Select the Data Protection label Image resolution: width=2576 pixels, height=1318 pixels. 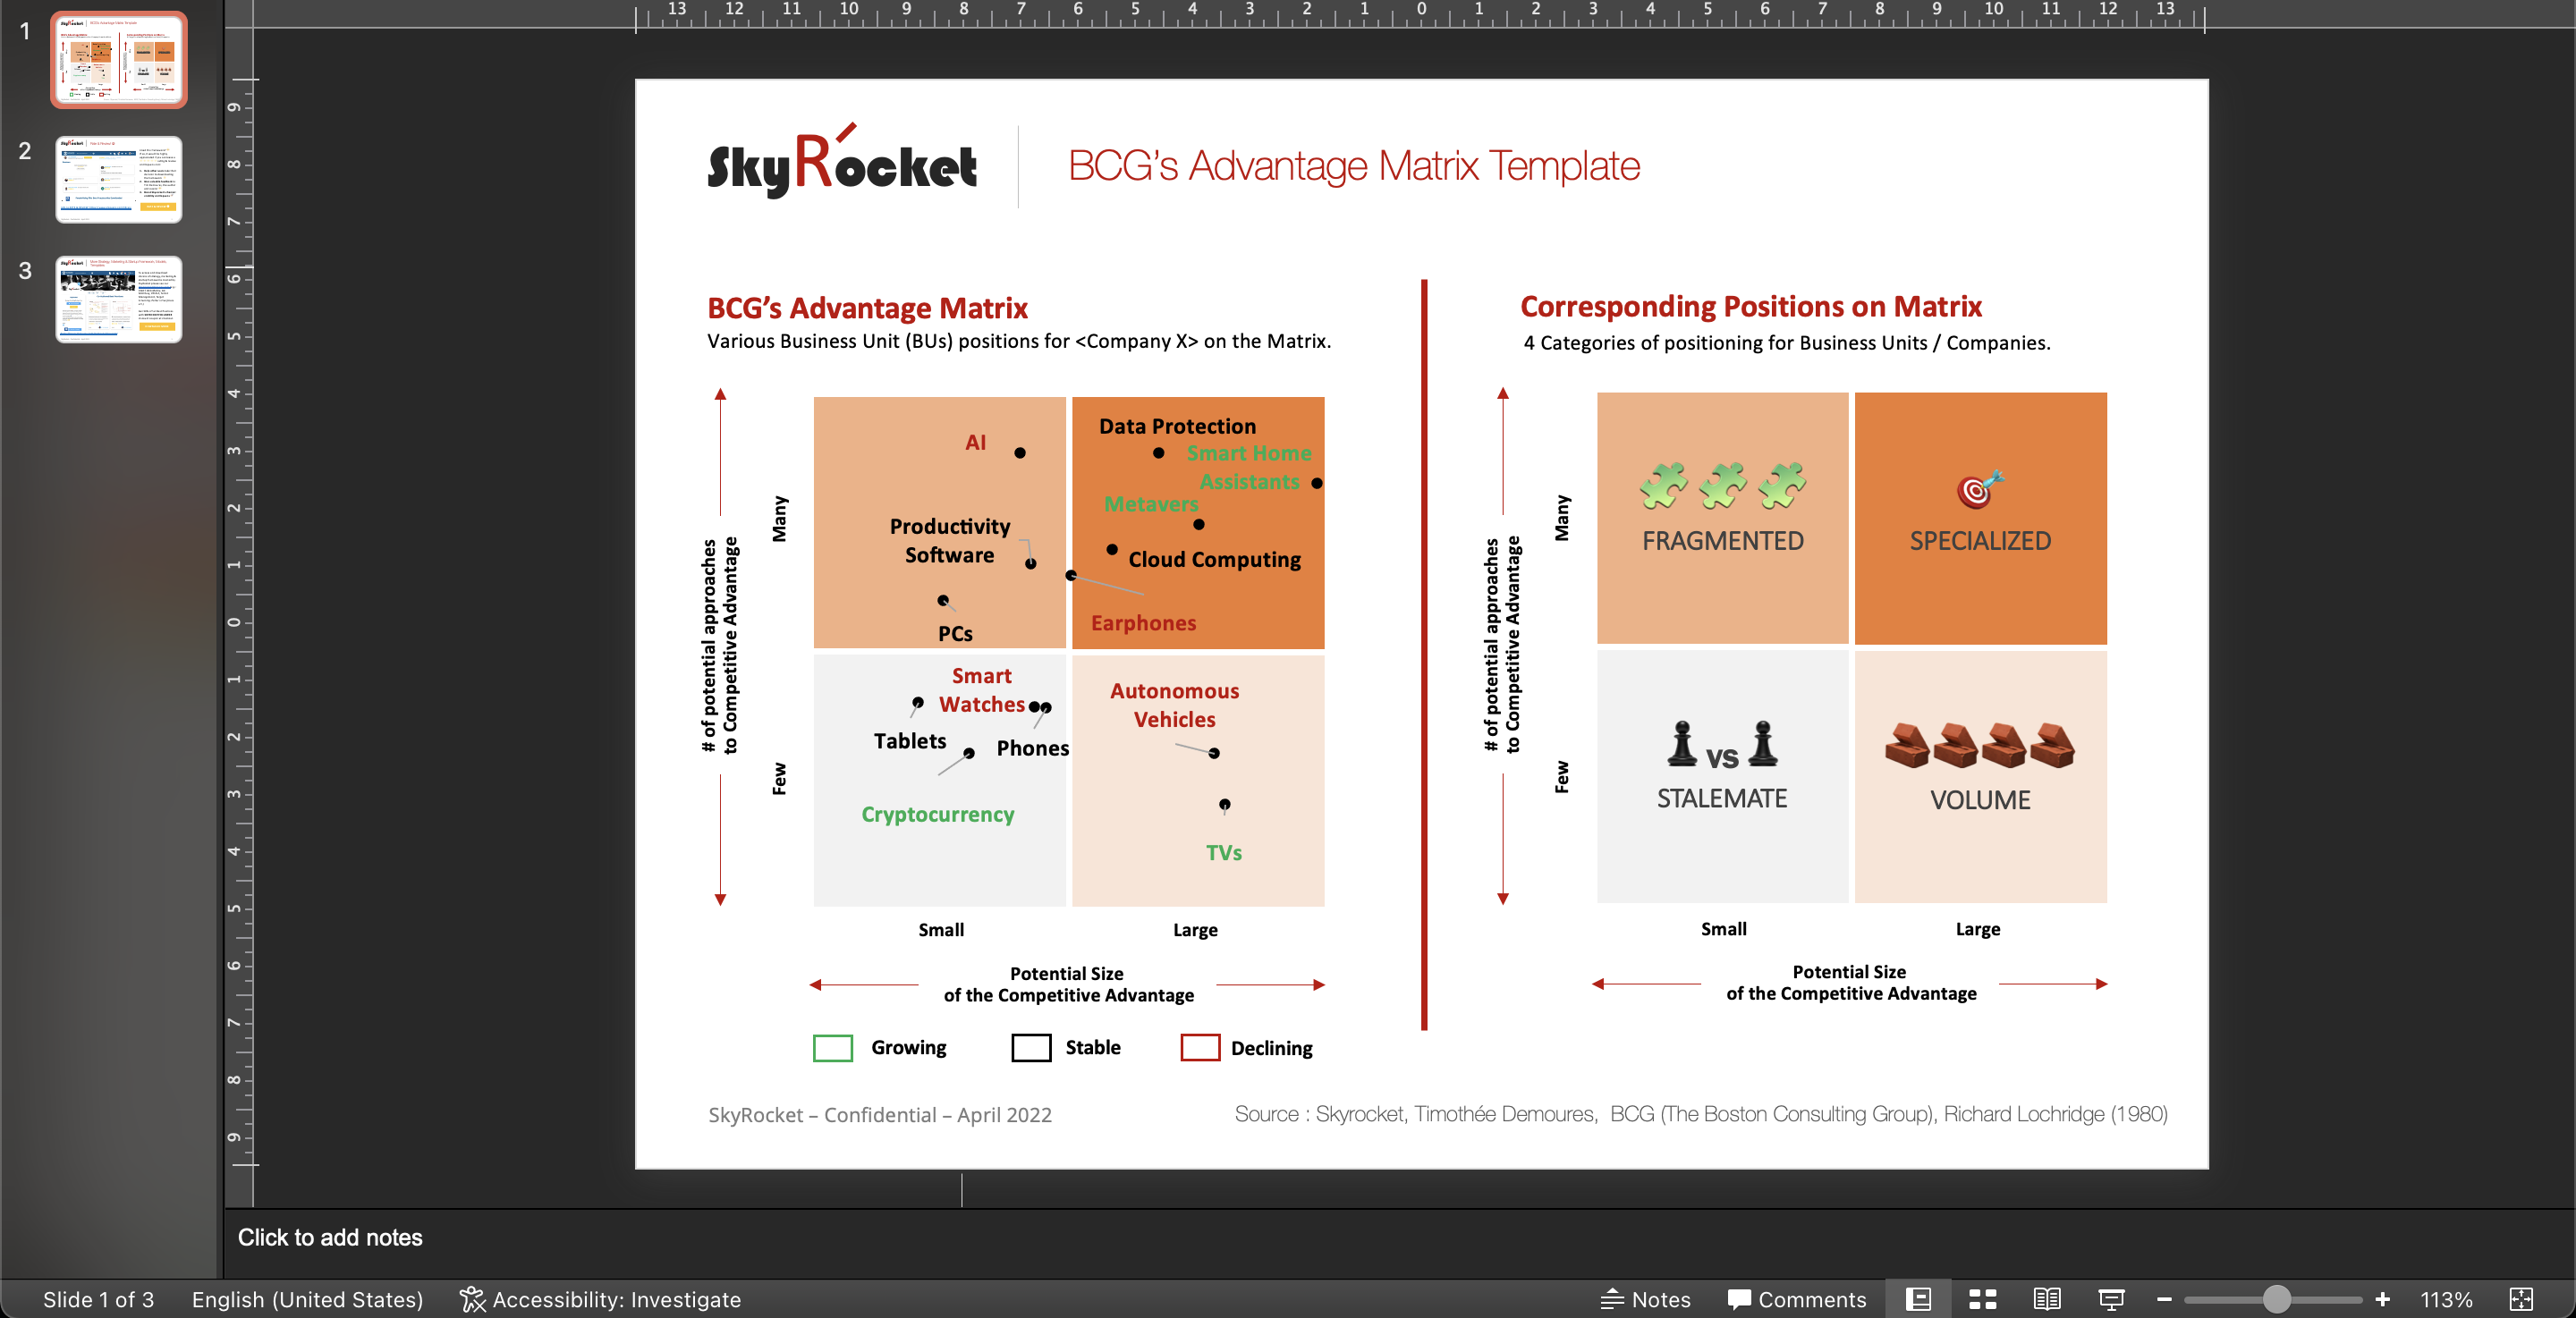[1177, 426]
